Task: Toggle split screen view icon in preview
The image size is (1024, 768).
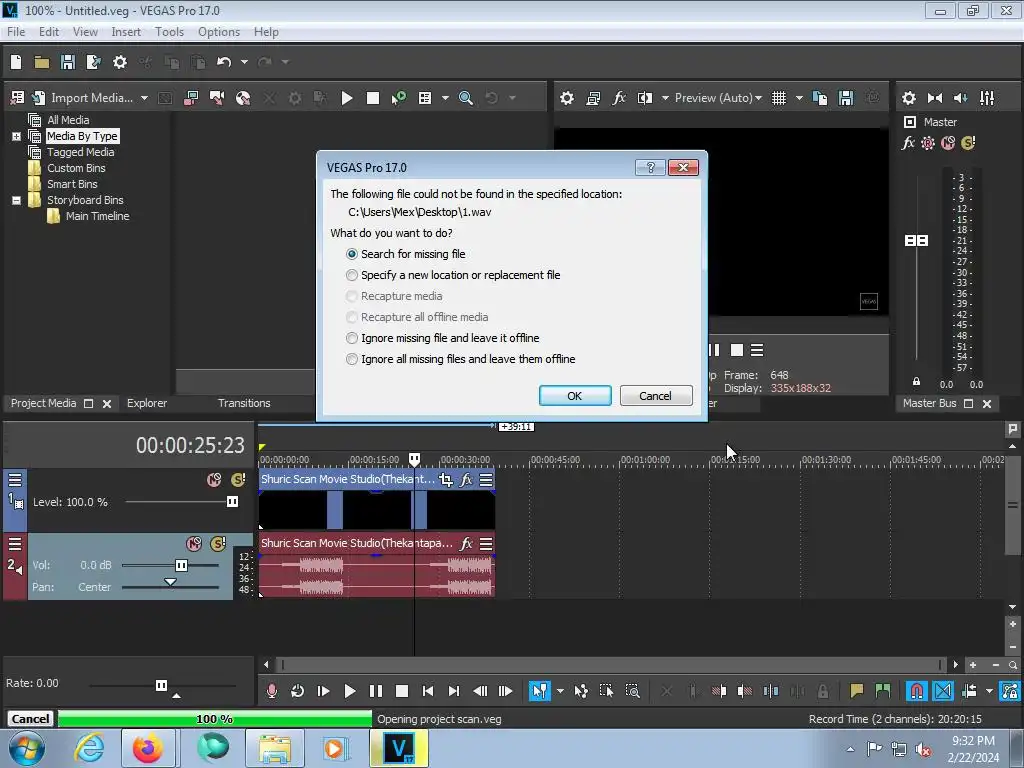Action: (x=645, y=98)
